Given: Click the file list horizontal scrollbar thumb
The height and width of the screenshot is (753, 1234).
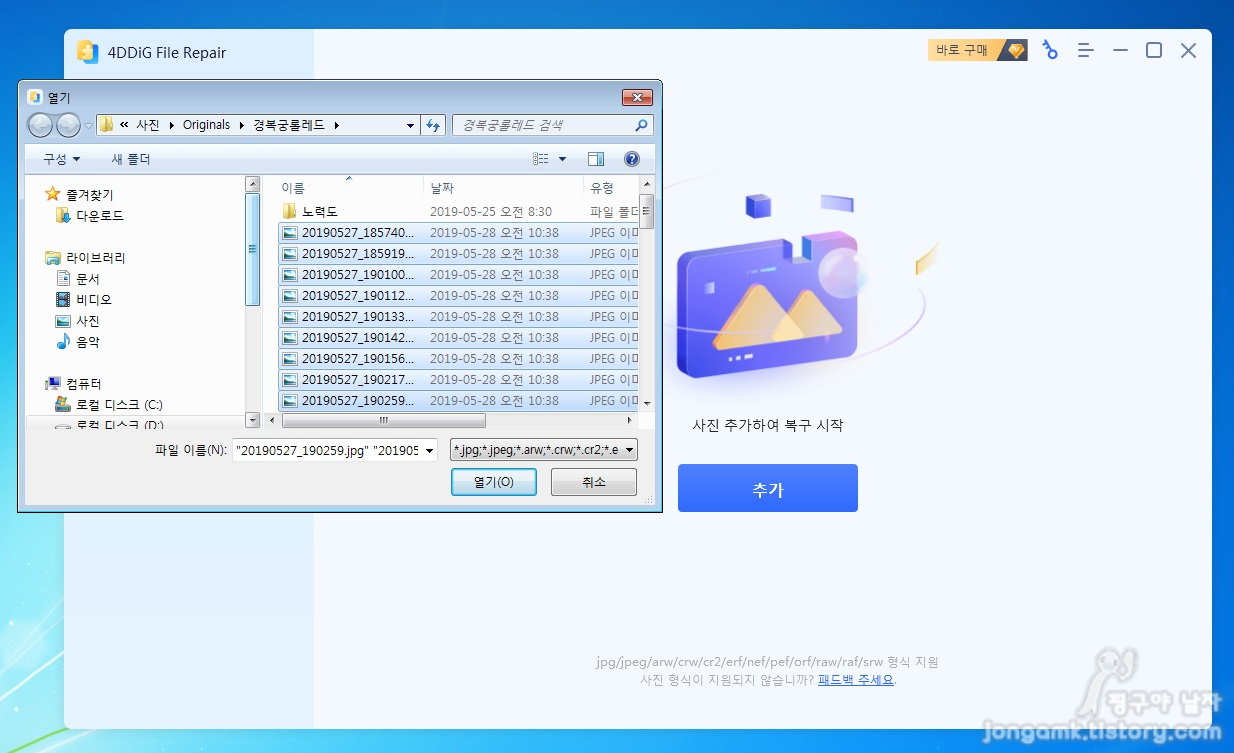Looking at the screenshot, I should tap(384, 421).
